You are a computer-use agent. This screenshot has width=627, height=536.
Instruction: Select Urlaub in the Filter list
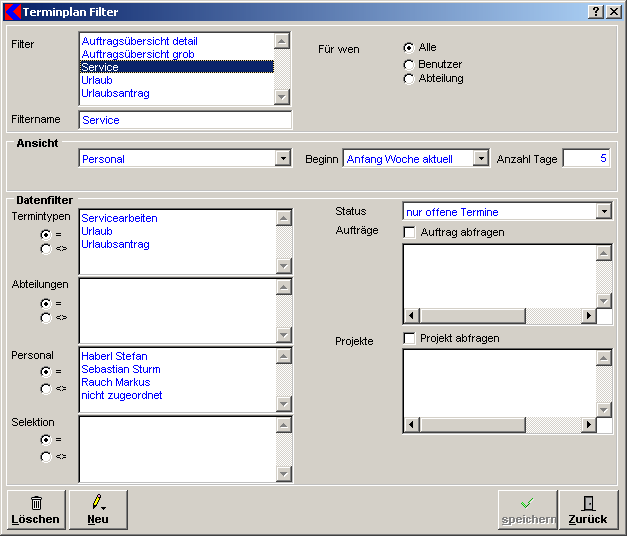coord(98,80)
